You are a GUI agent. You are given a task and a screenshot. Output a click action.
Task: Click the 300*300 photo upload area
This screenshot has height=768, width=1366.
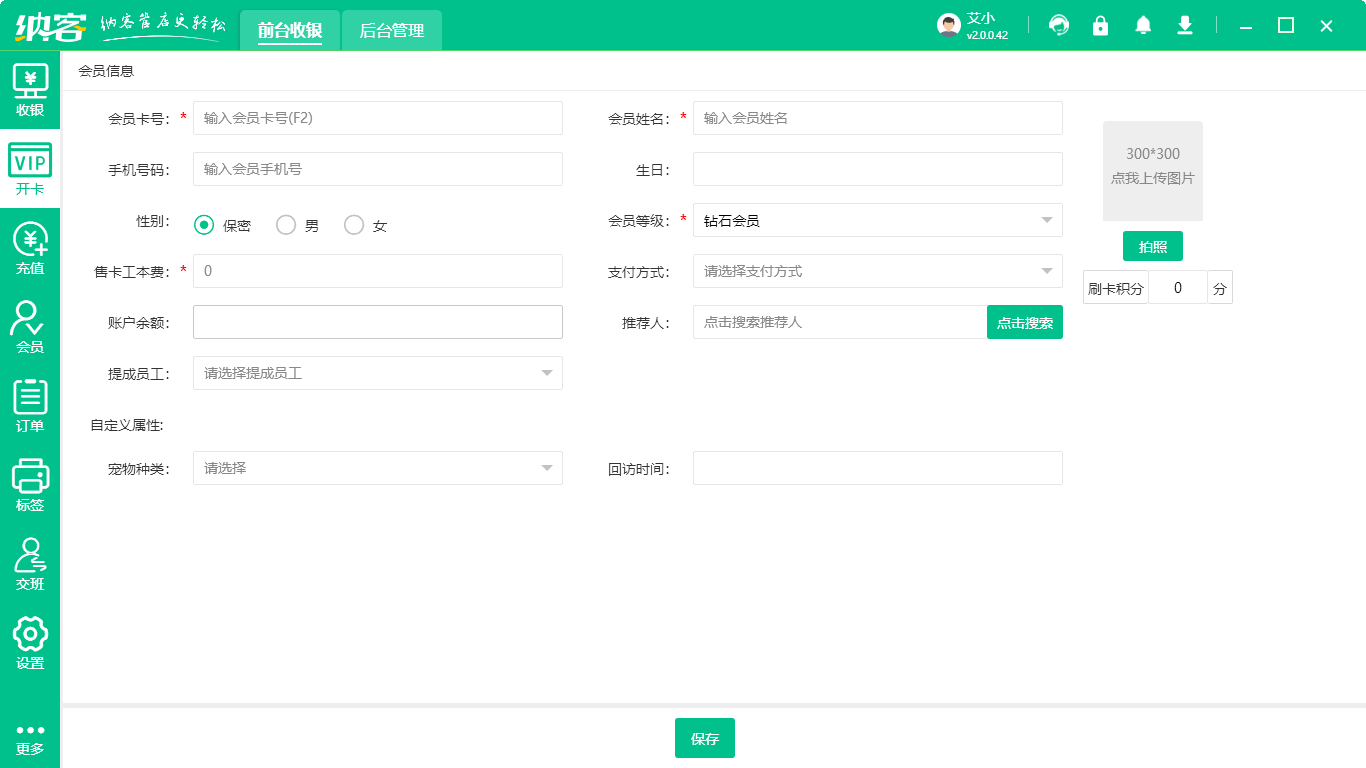click(1152, 171)
